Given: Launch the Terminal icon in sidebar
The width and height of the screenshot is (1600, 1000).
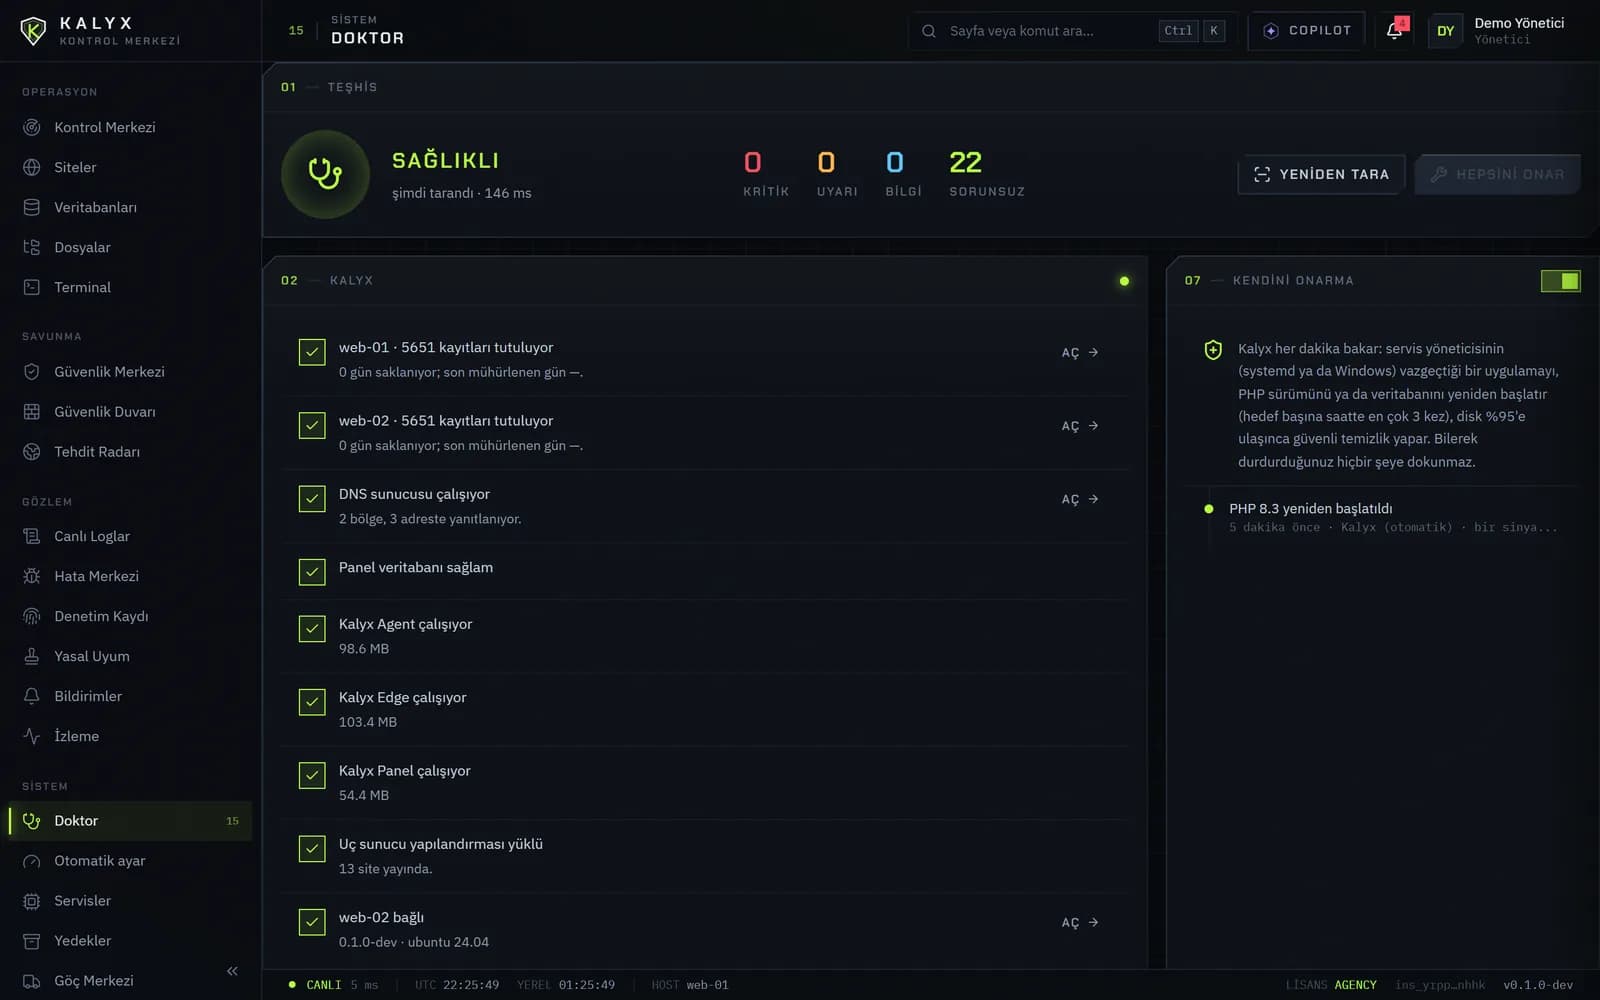Looking at the screenshot, I should click(x=32, y=287).
